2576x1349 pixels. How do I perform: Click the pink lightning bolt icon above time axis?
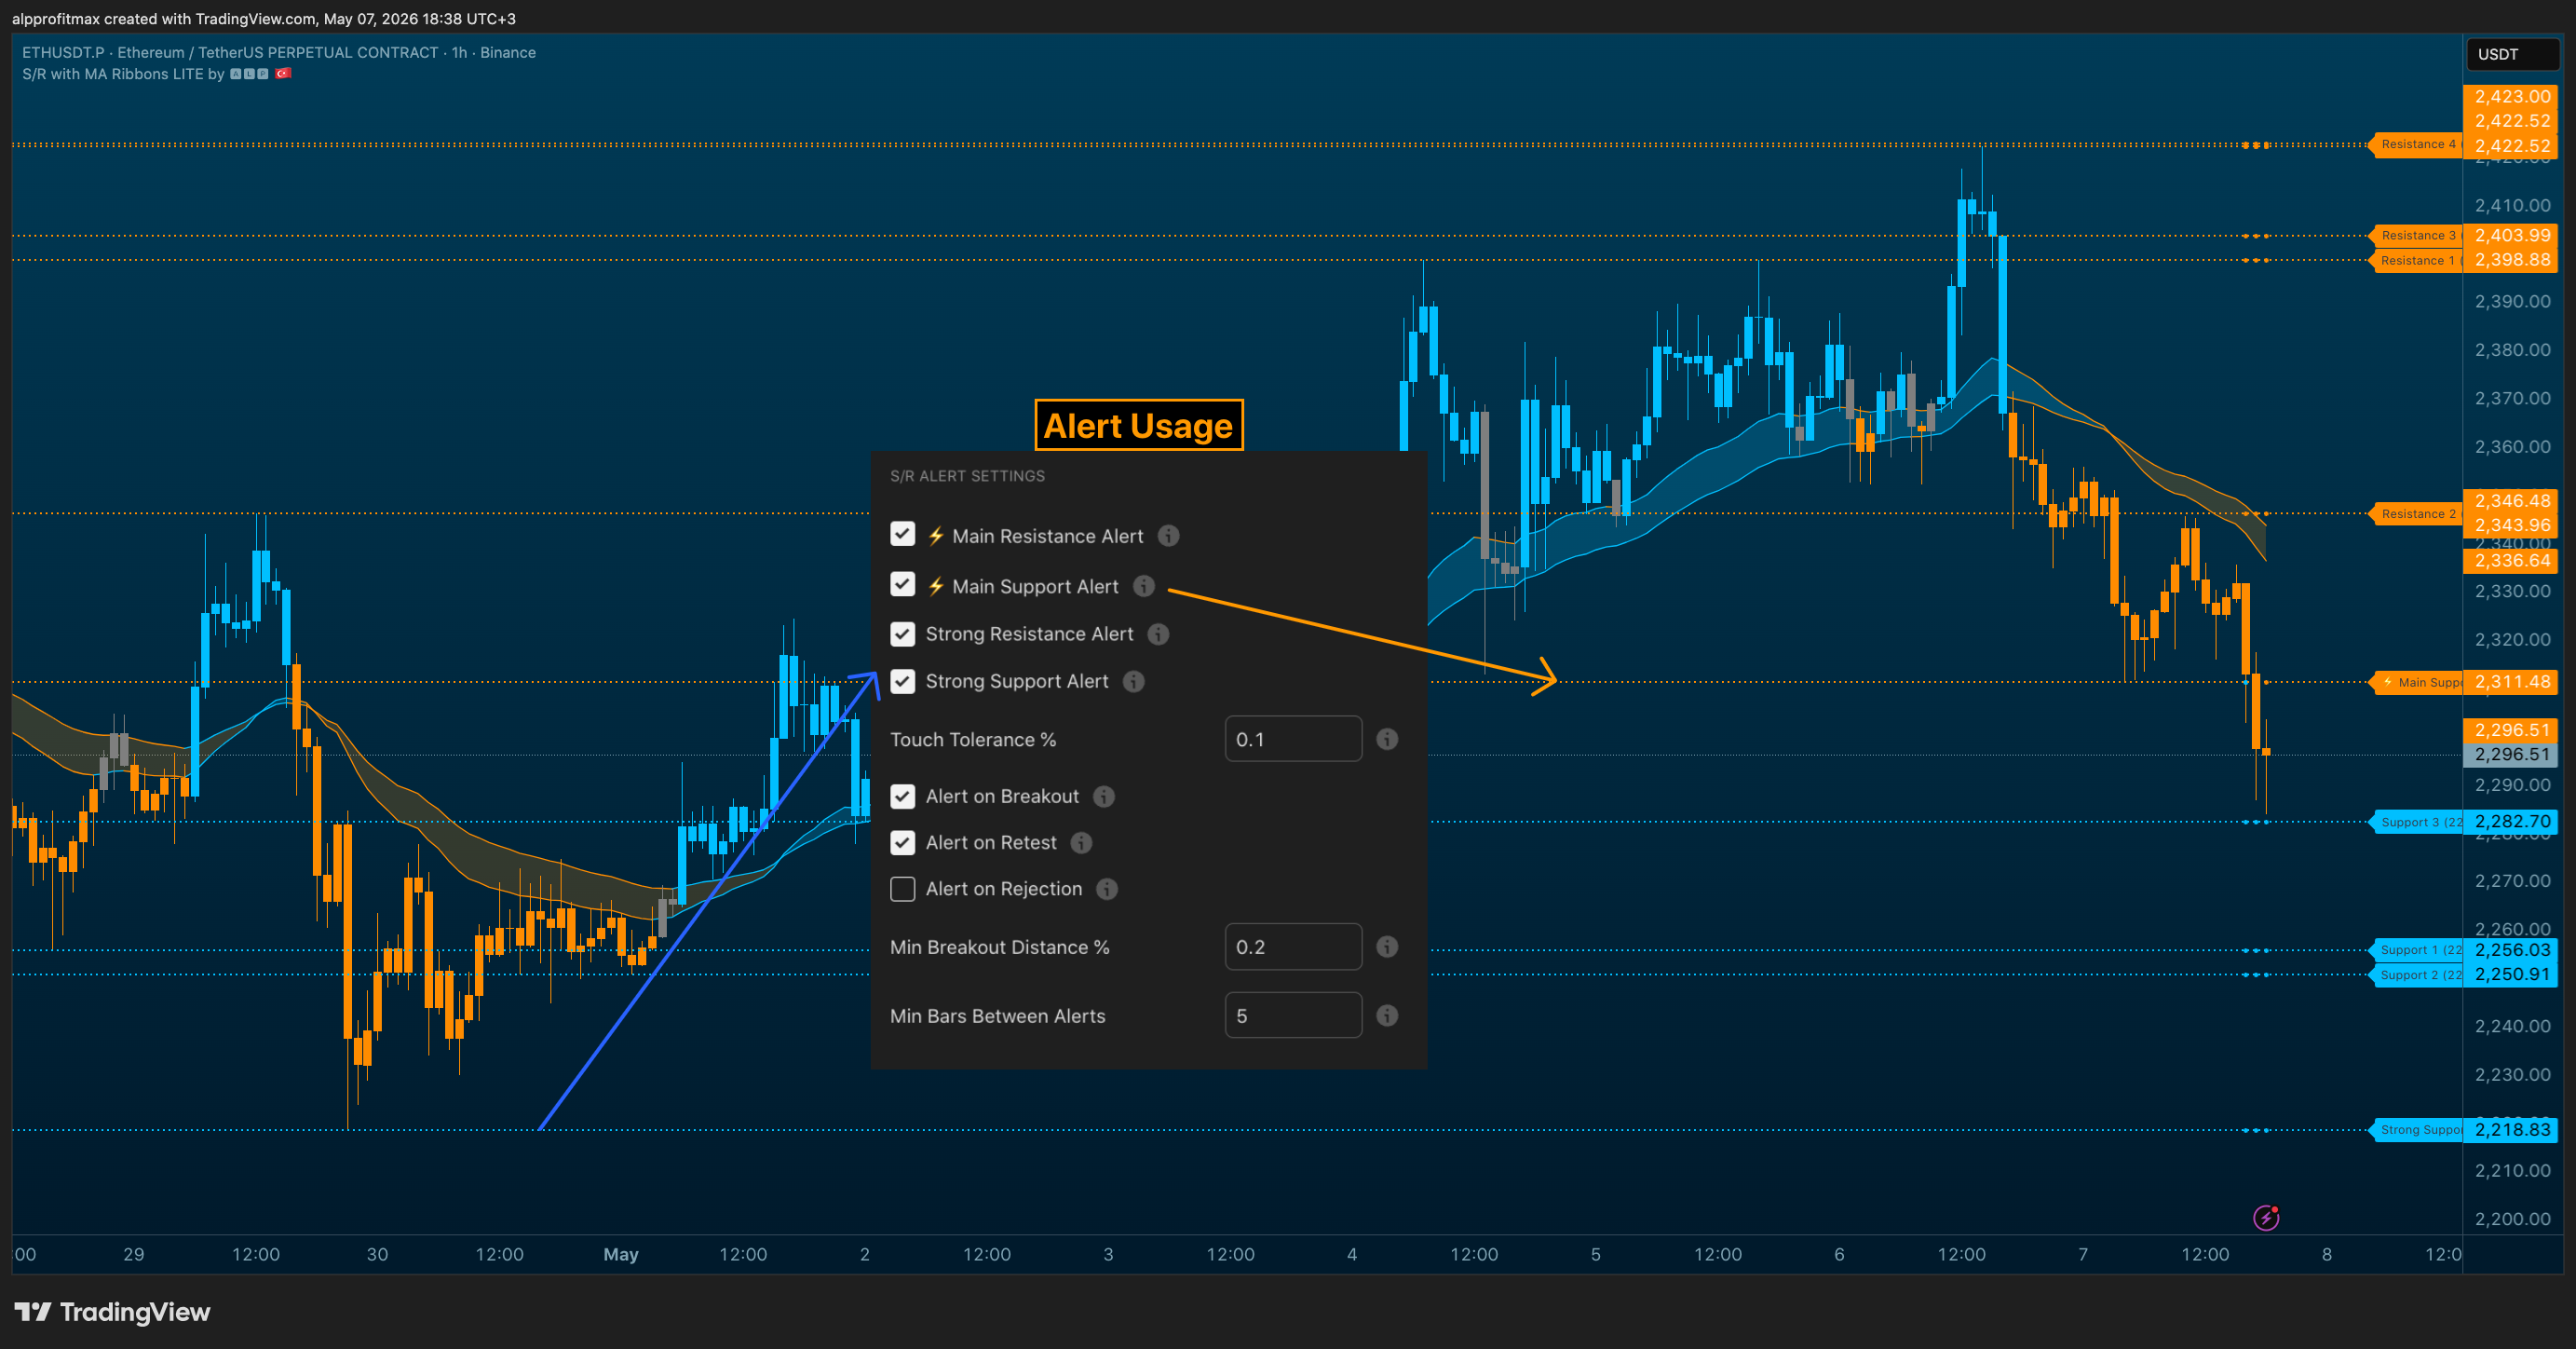click(2266, 1217)
